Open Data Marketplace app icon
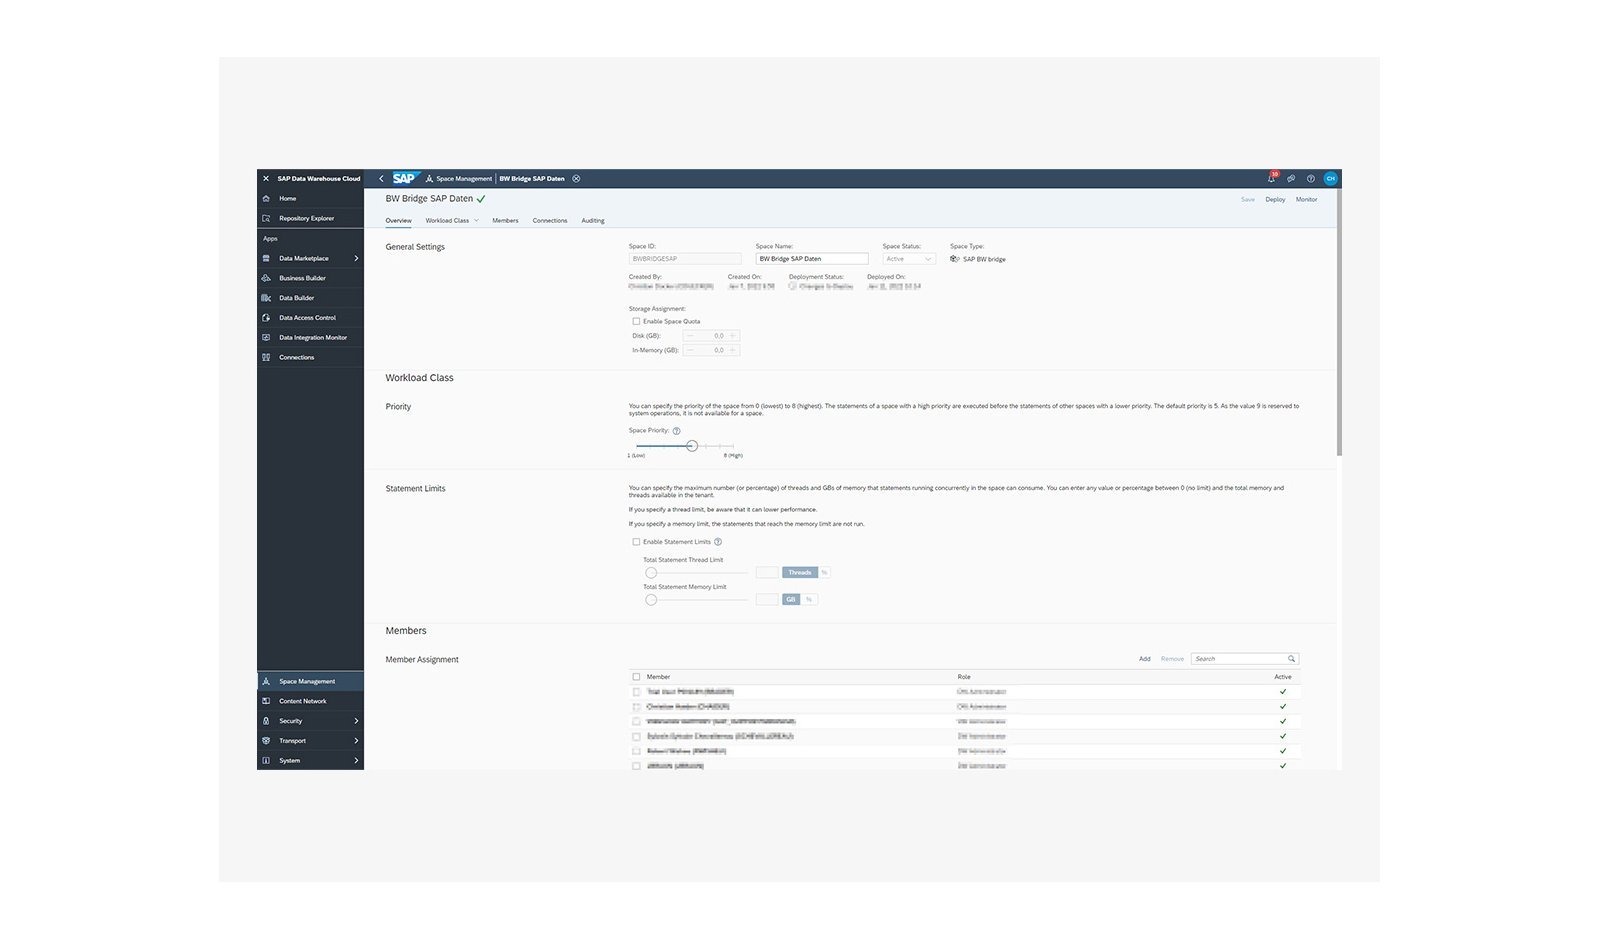1600x938 pixels. pos(266,258)
